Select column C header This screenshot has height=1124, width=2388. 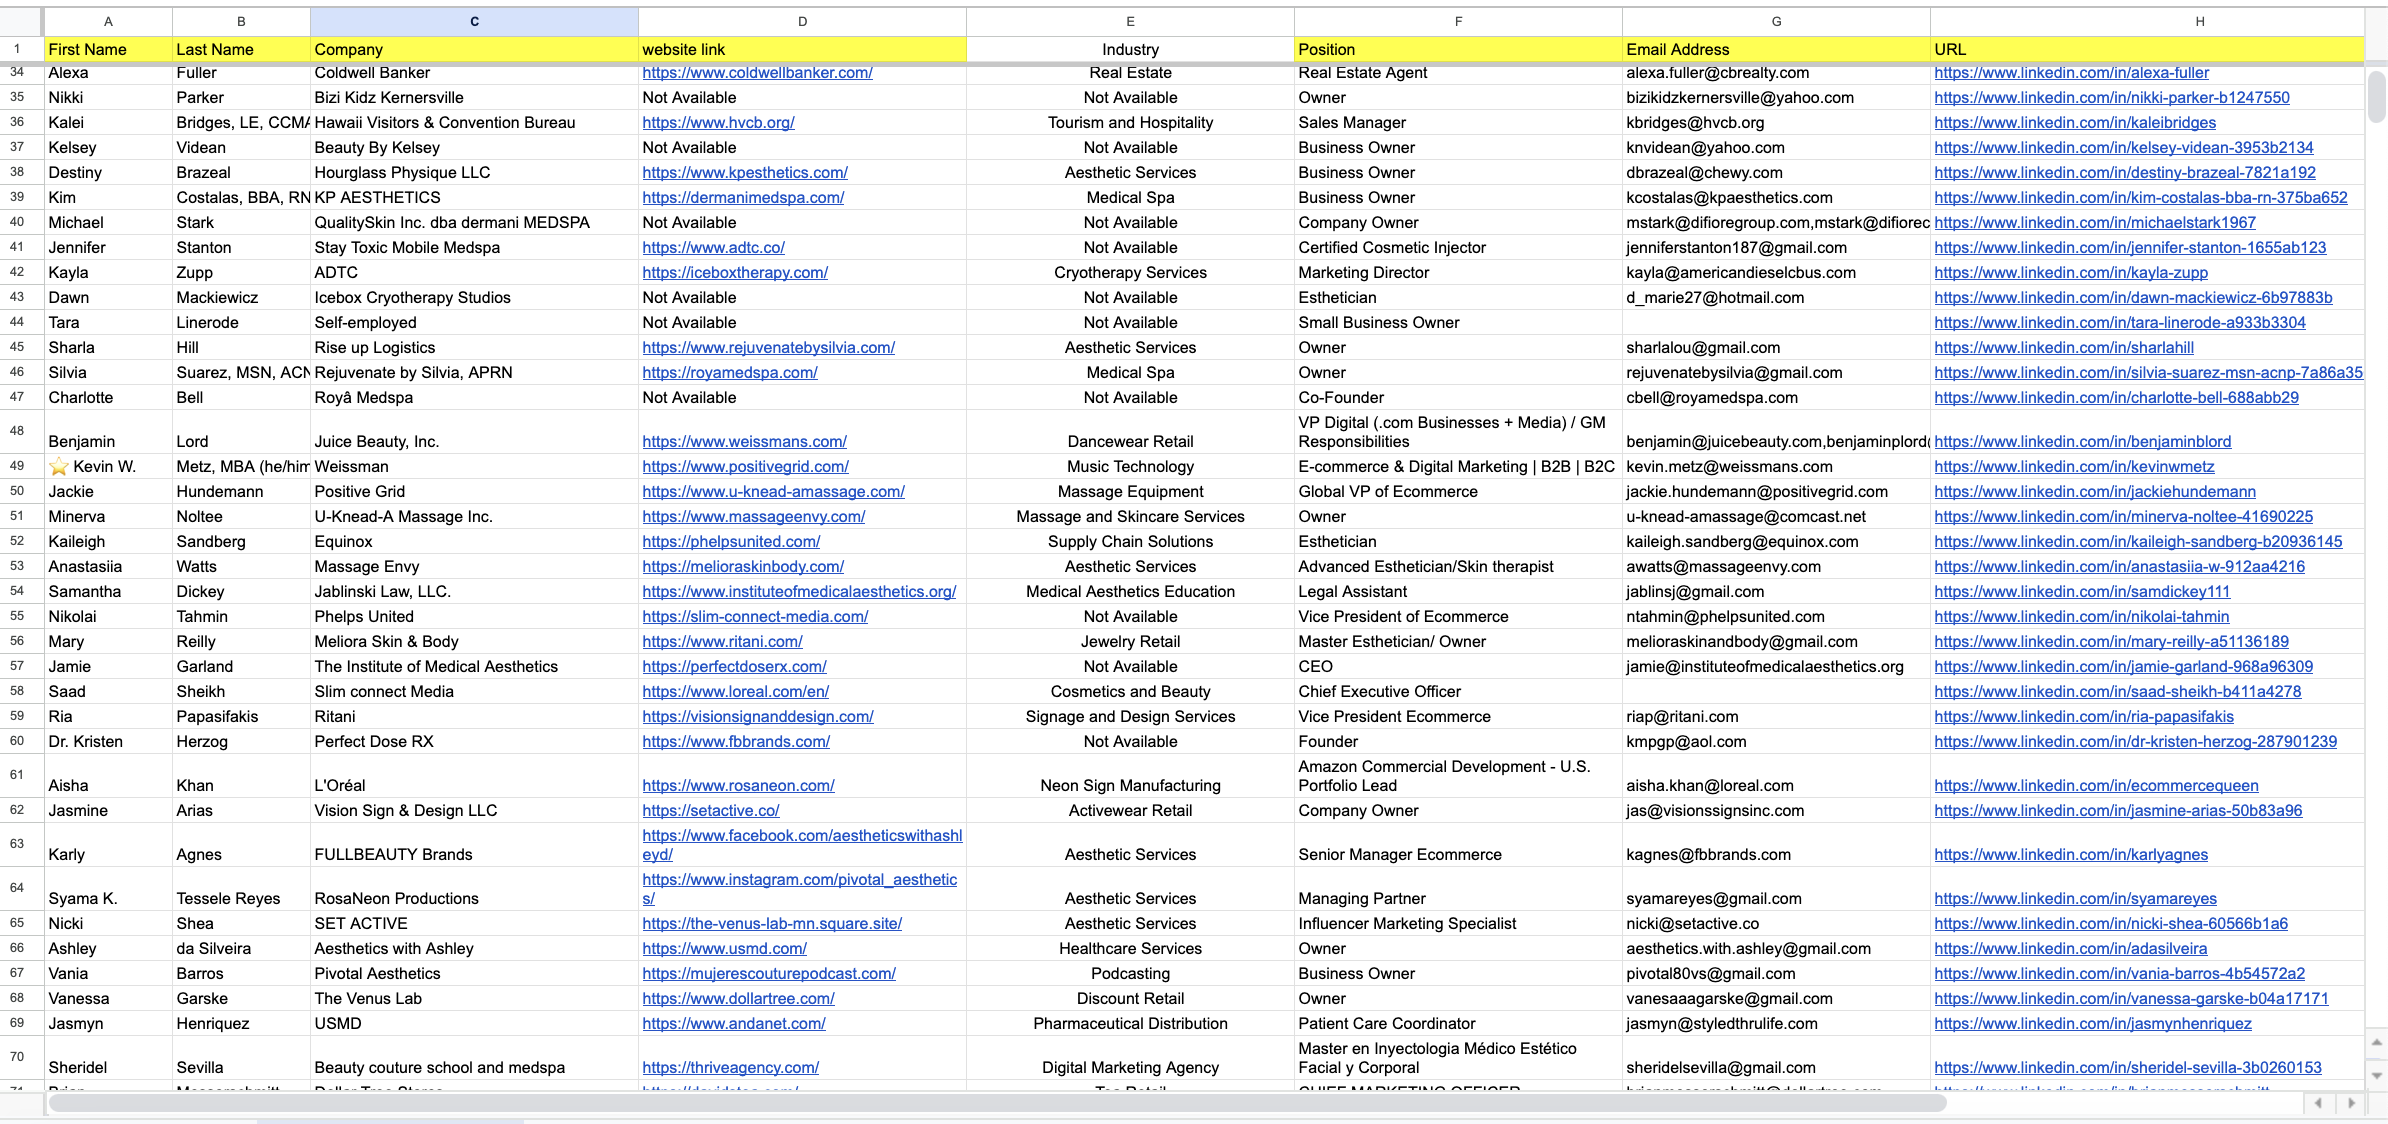click(474, 21)
